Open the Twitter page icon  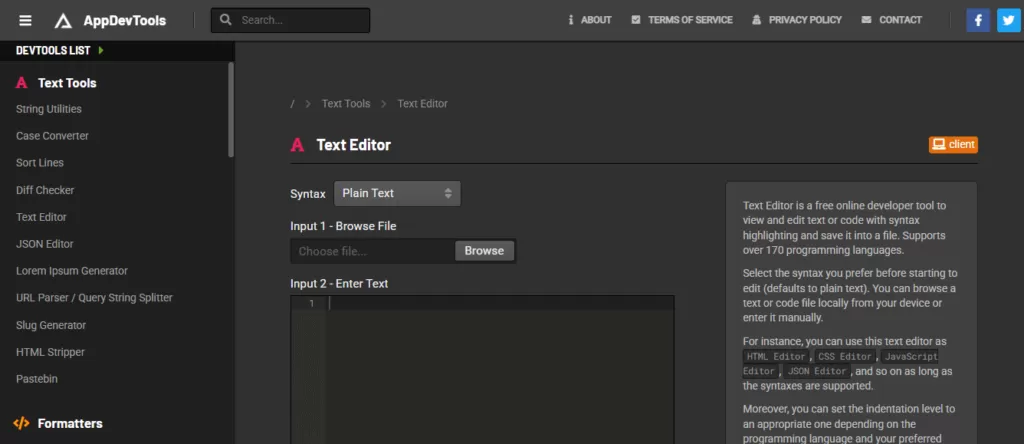(x=1009, y=20)
